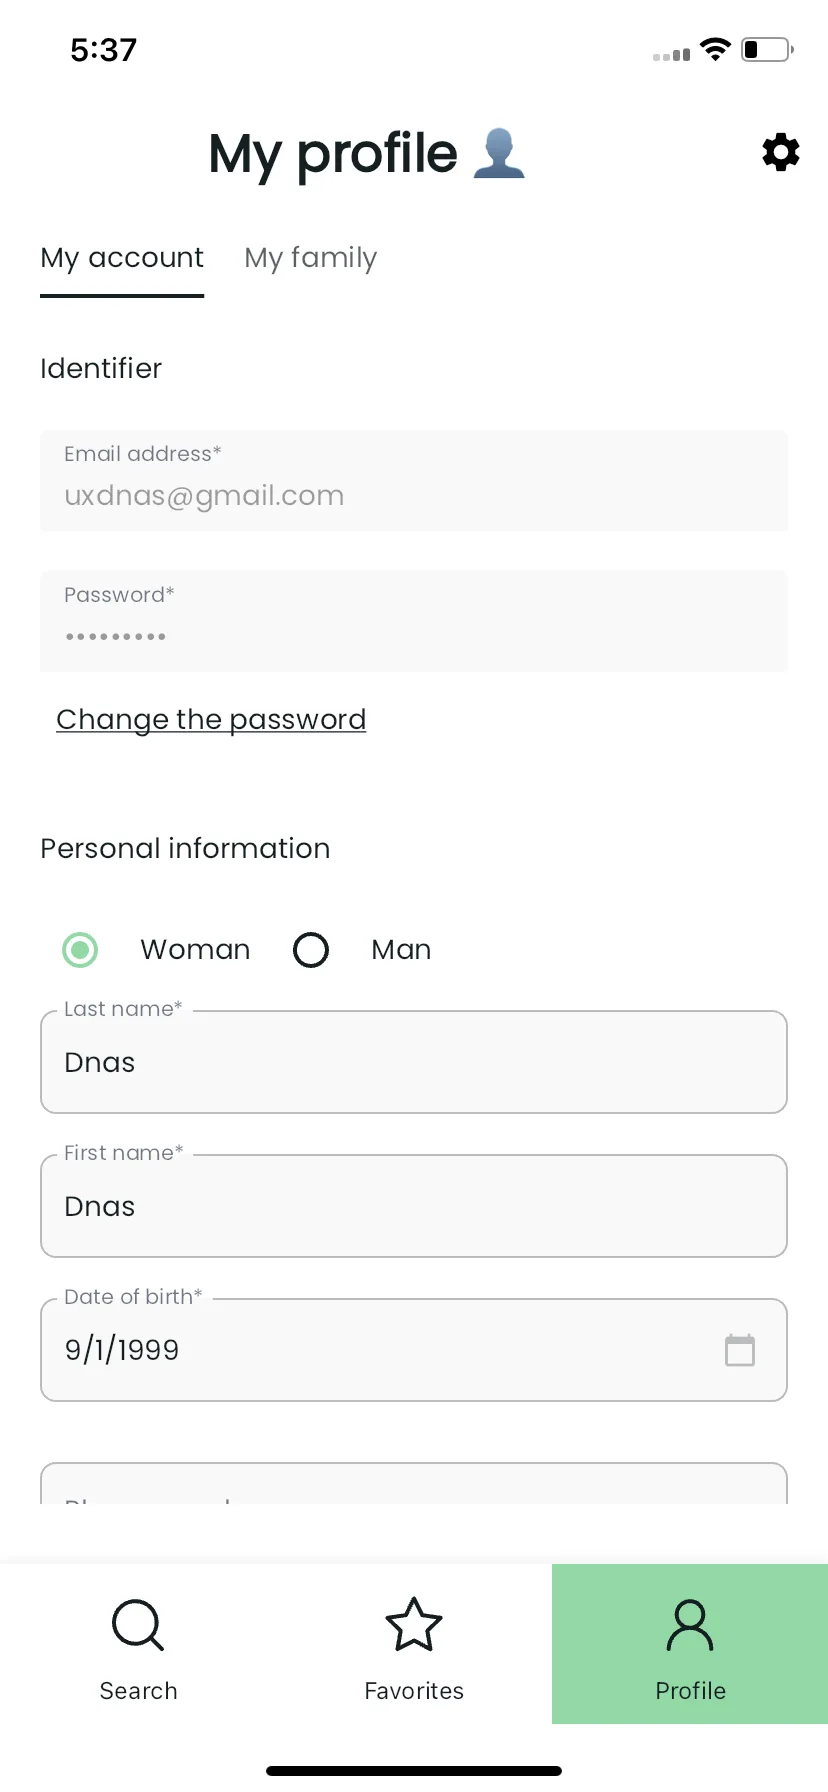Screen dimensions: 828x1792
Task: Tap the Profile person icon in bottom bar
Action: pos(690,1625)
